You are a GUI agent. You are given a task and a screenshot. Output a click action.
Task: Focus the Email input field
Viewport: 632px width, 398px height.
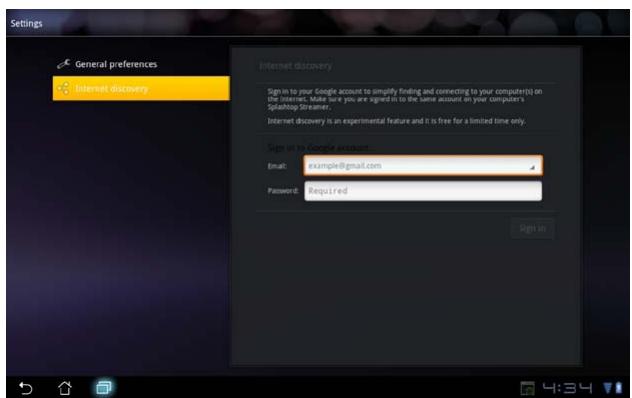tap(423, 166)
